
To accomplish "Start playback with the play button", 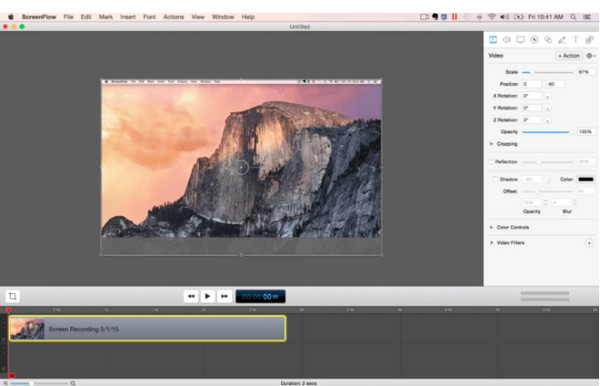I will coord(207,296).
